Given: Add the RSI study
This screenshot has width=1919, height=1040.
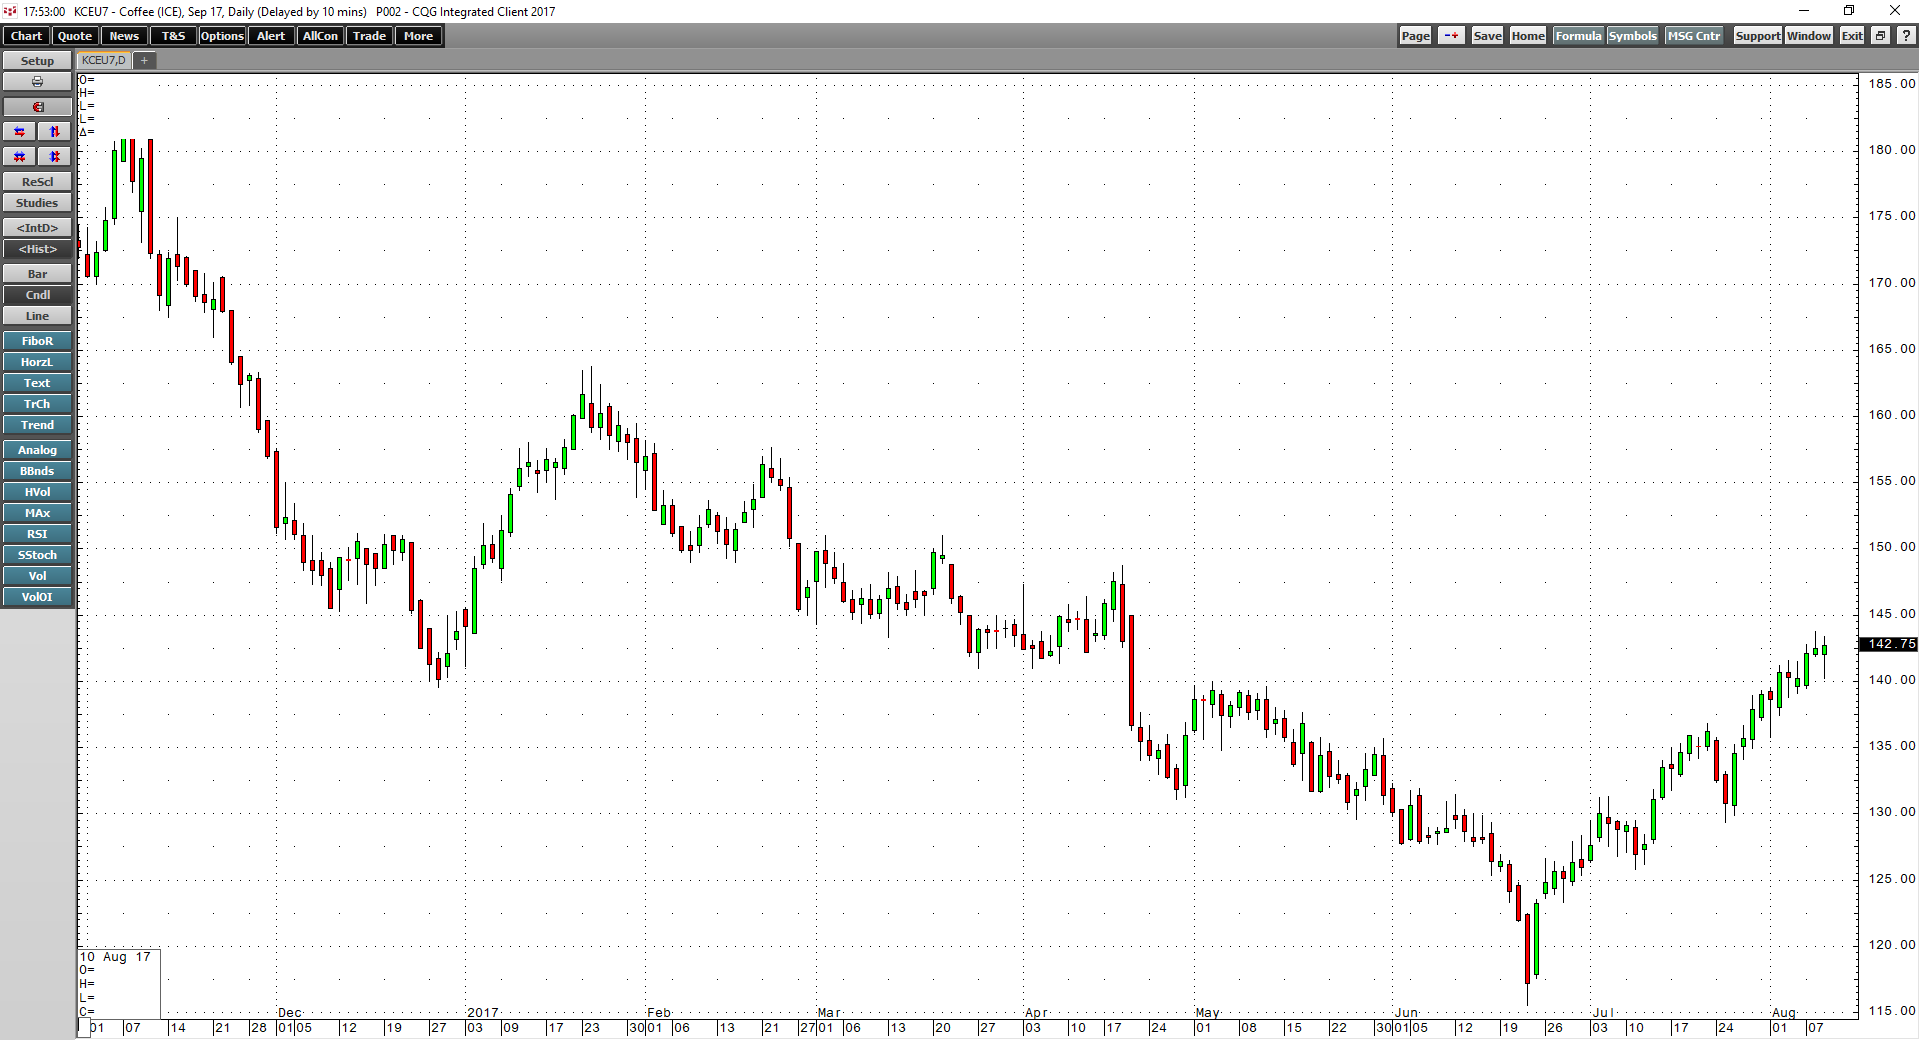Looking at the screenshot, I should [37, 534].
